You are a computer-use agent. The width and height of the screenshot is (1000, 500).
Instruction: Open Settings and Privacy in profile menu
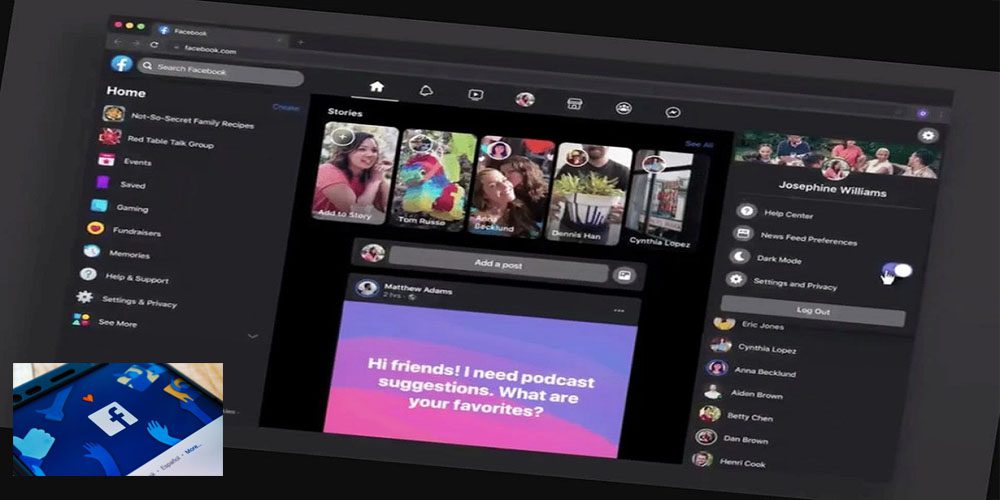(x=795, y=283)
